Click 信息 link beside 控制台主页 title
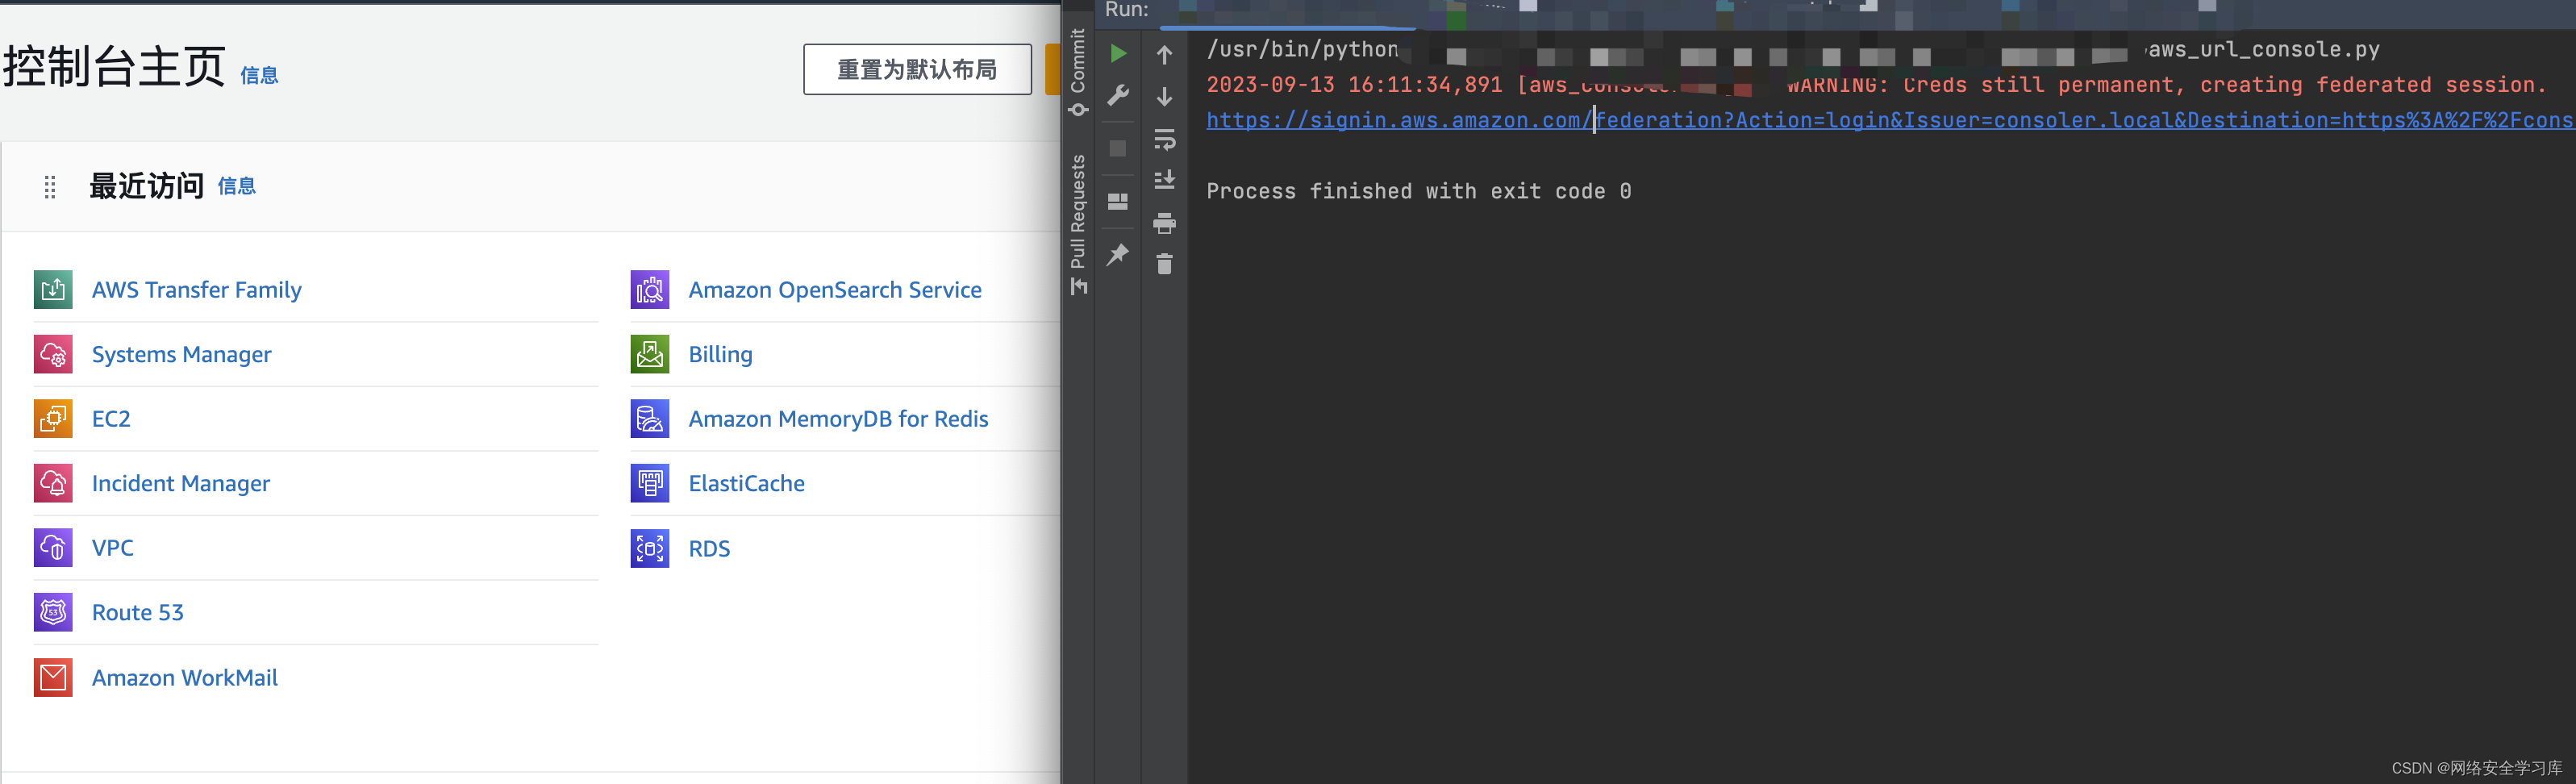Viewport: 2576px width, 784px height. (259, 75)
